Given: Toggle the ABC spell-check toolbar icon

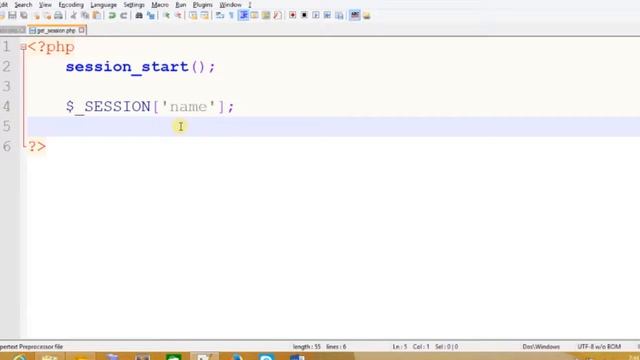Looking at the screenshot, I should point(355,16).
